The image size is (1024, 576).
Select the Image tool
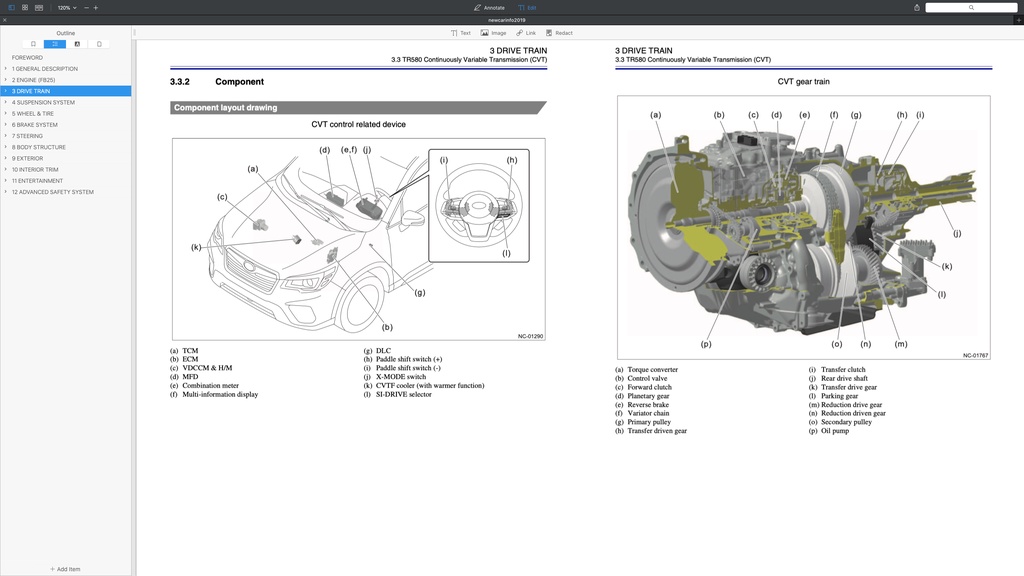[x=493, y=33]
